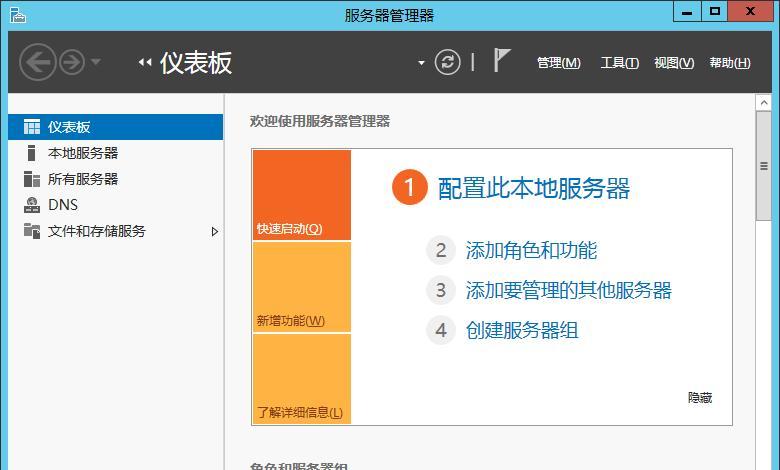Open the 管理(M) menu
This screenshot has height=470, width=780.
(x=559, y=63)
